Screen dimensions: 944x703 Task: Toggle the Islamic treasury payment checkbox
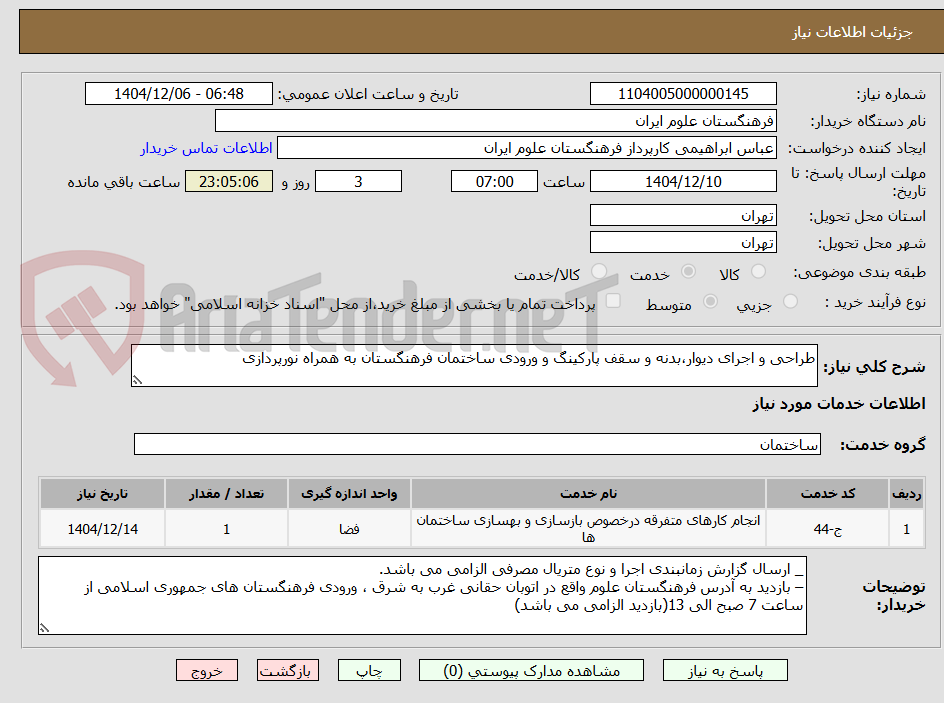point(613,301)
